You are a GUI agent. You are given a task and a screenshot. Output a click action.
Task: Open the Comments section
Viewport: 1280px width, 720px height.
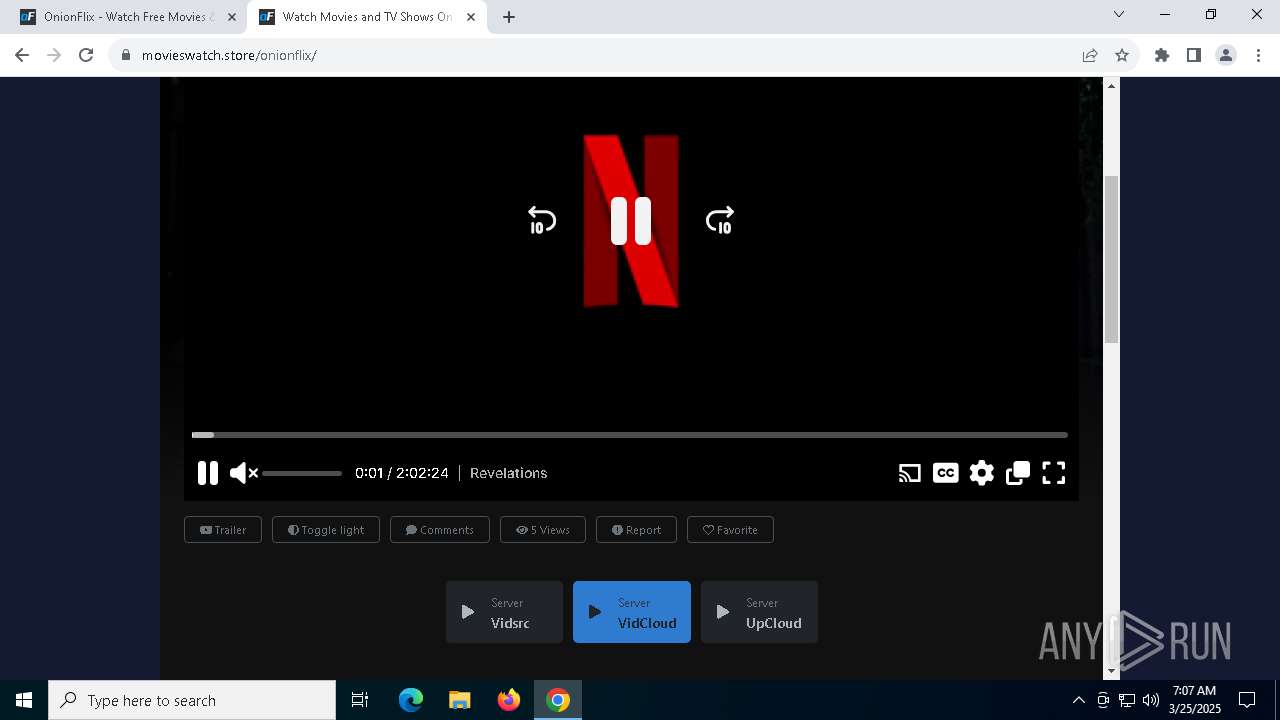(x=440, y=530)
